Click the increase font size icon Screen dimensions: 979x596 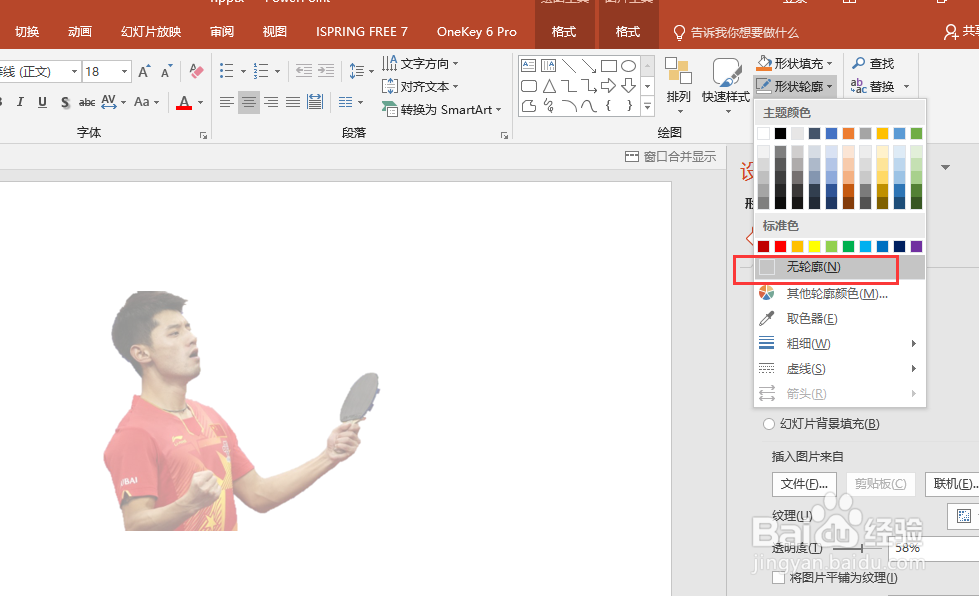click(x=144, y=71)
